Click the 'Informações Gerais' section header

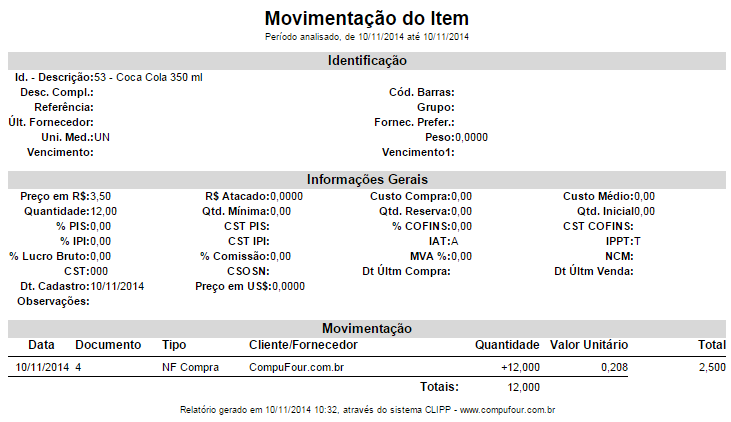[x=366, y=180]
